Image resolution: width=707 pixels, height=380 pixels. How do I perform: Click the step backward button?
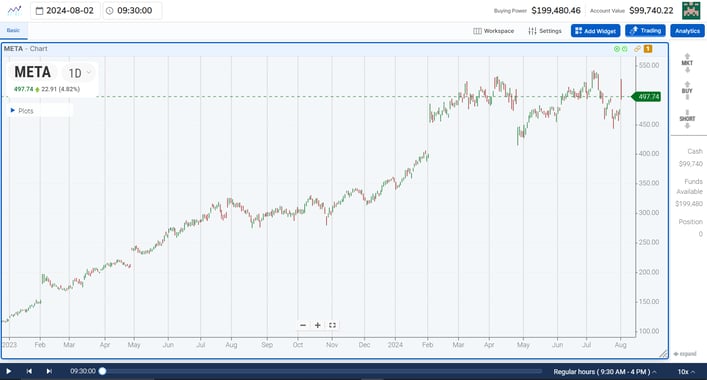pyautogui.click(x=29, y=371)
